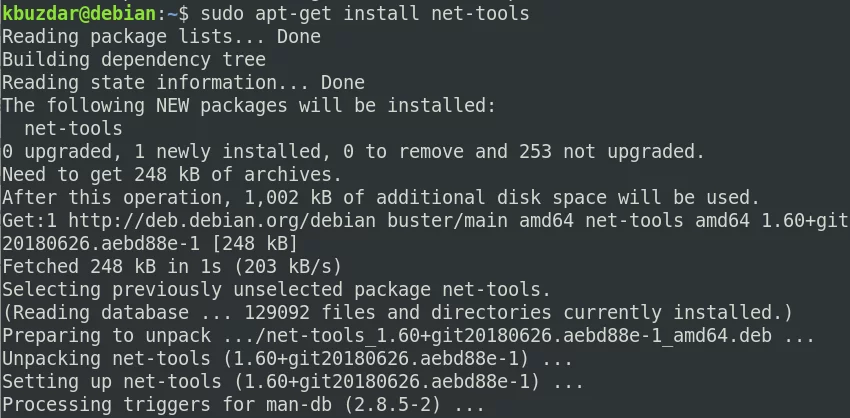Click the indented 'net-tools' package name
Image resolution: width=850 pixels, height=418 pixels.
(x=73, y=128)
